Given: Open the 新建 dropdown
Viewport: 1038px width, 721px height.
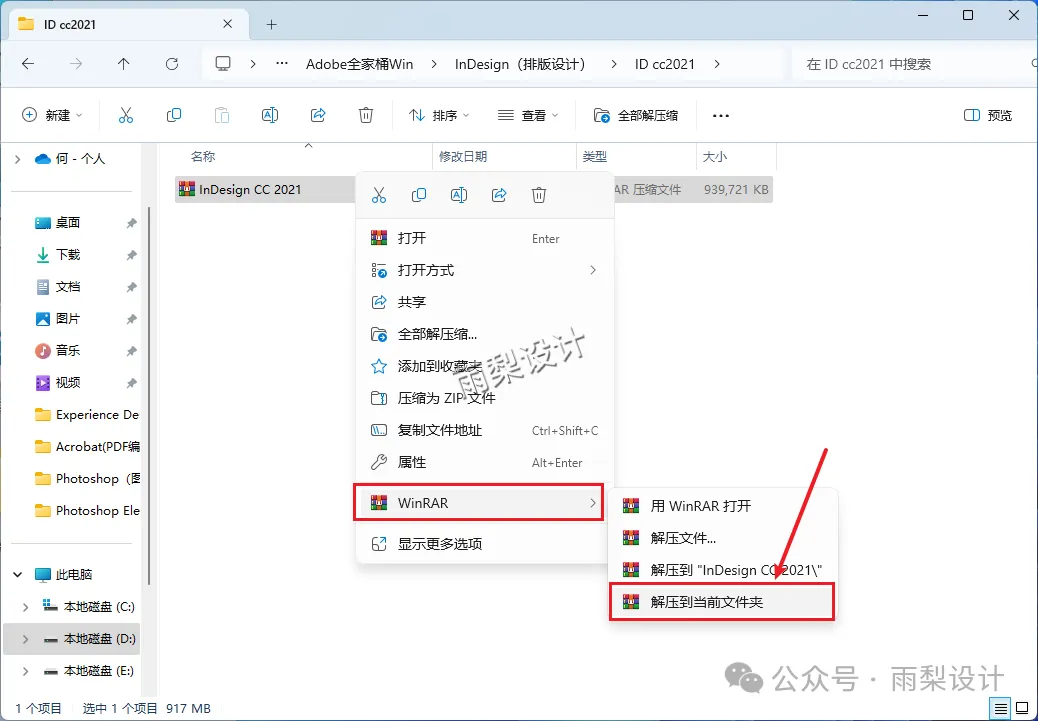Looking at the screenshot, I should [x=52, y=115].
